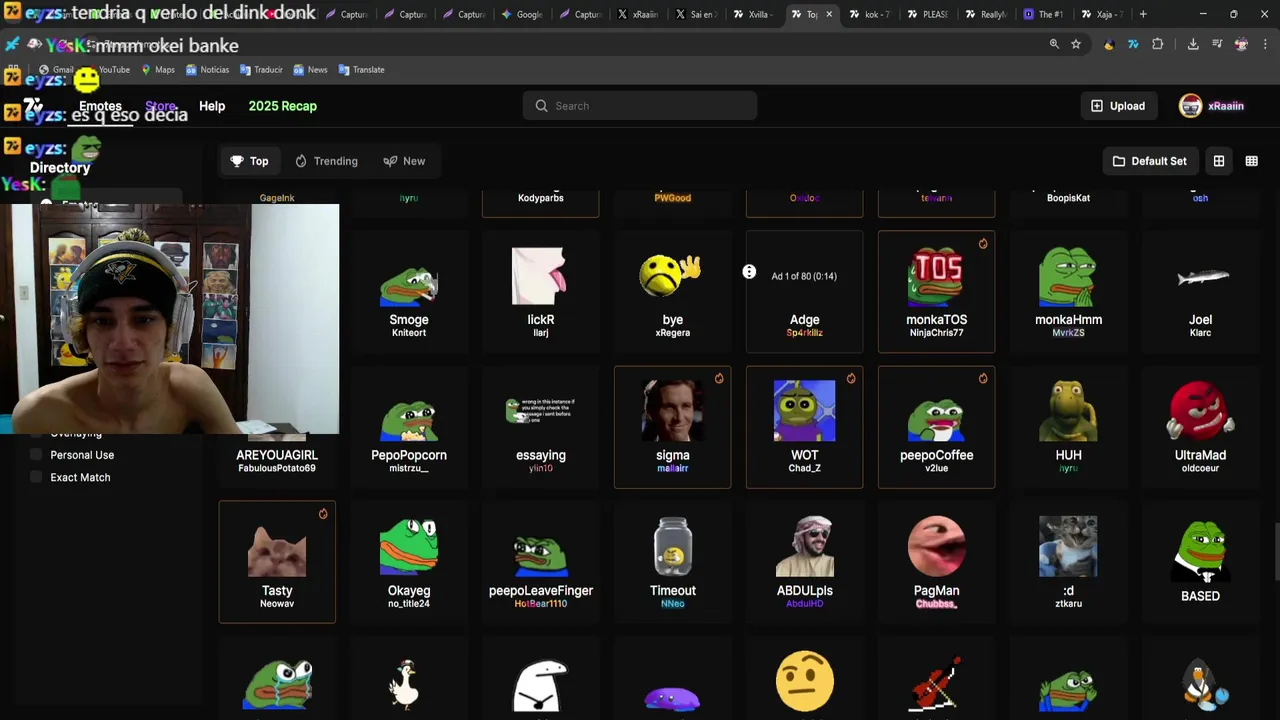
Task: Enable the Personal Use checkbox
Action: point(37,455)
